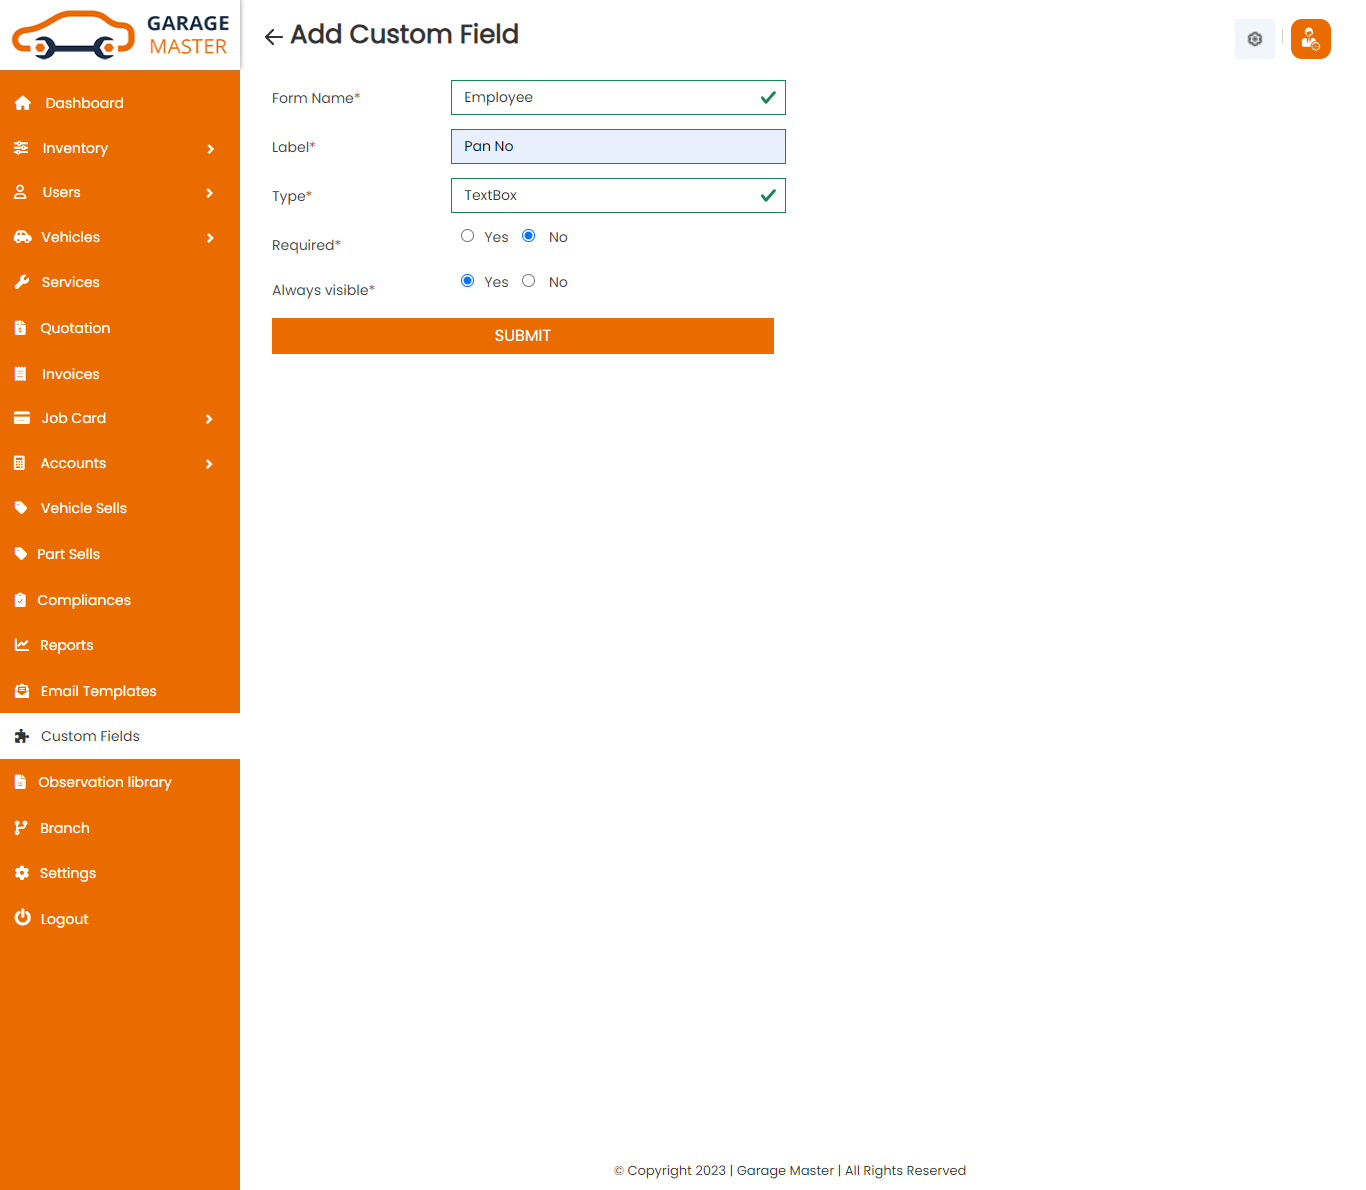Click the back arrow next to Add Custom Field

272,35
